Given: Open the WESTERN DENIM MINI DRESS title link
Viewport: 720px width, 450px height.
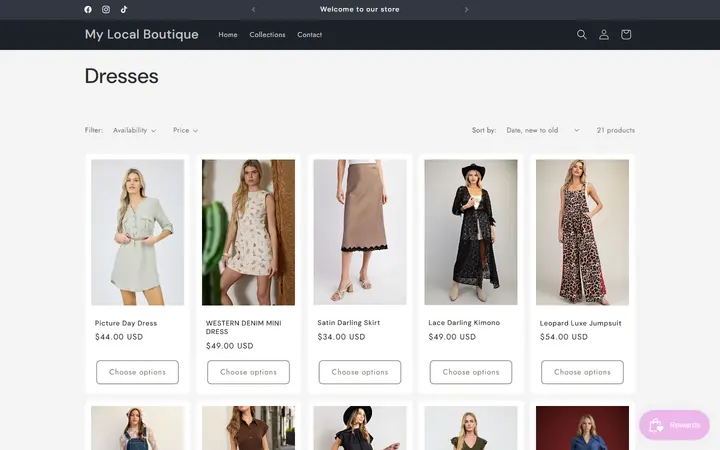Looking at the screenshot, I should [244, 327].
